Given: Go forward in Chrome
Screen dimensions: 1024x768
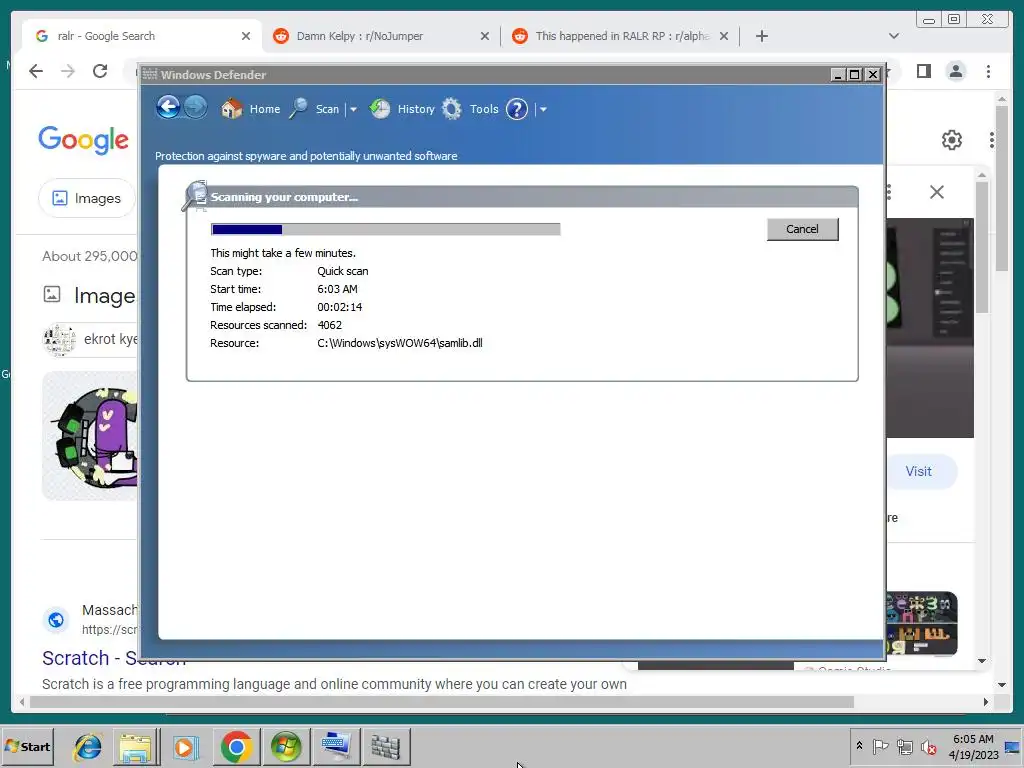Looking at the screenshot, I should [x=68, y=71].
